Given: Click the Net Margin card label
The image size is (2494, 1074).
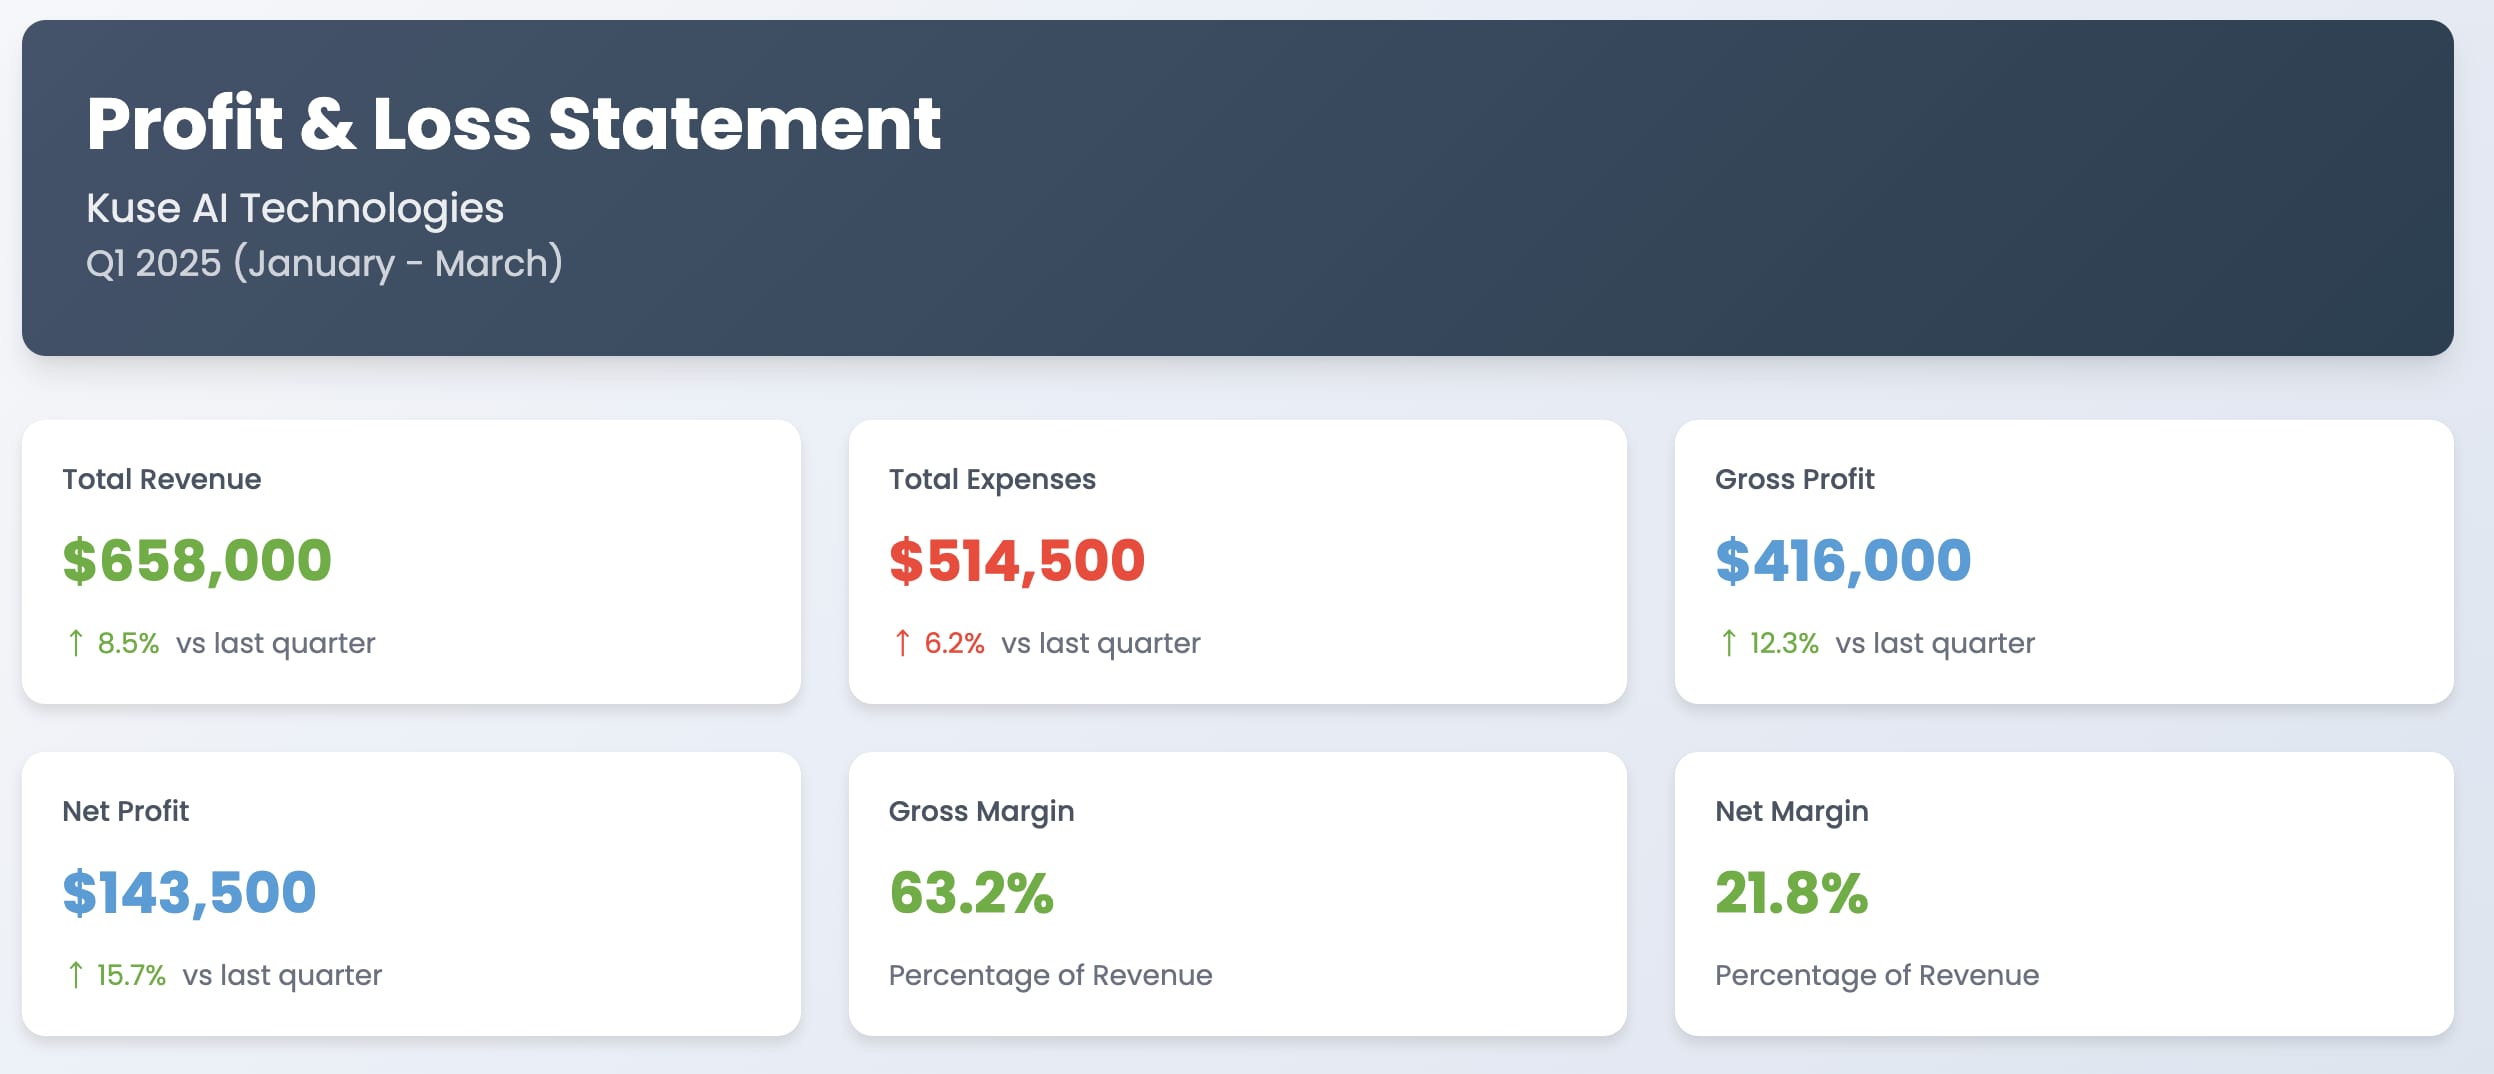Looking at the screenshot, I should pyautogui.click(x=1791, y=812).
